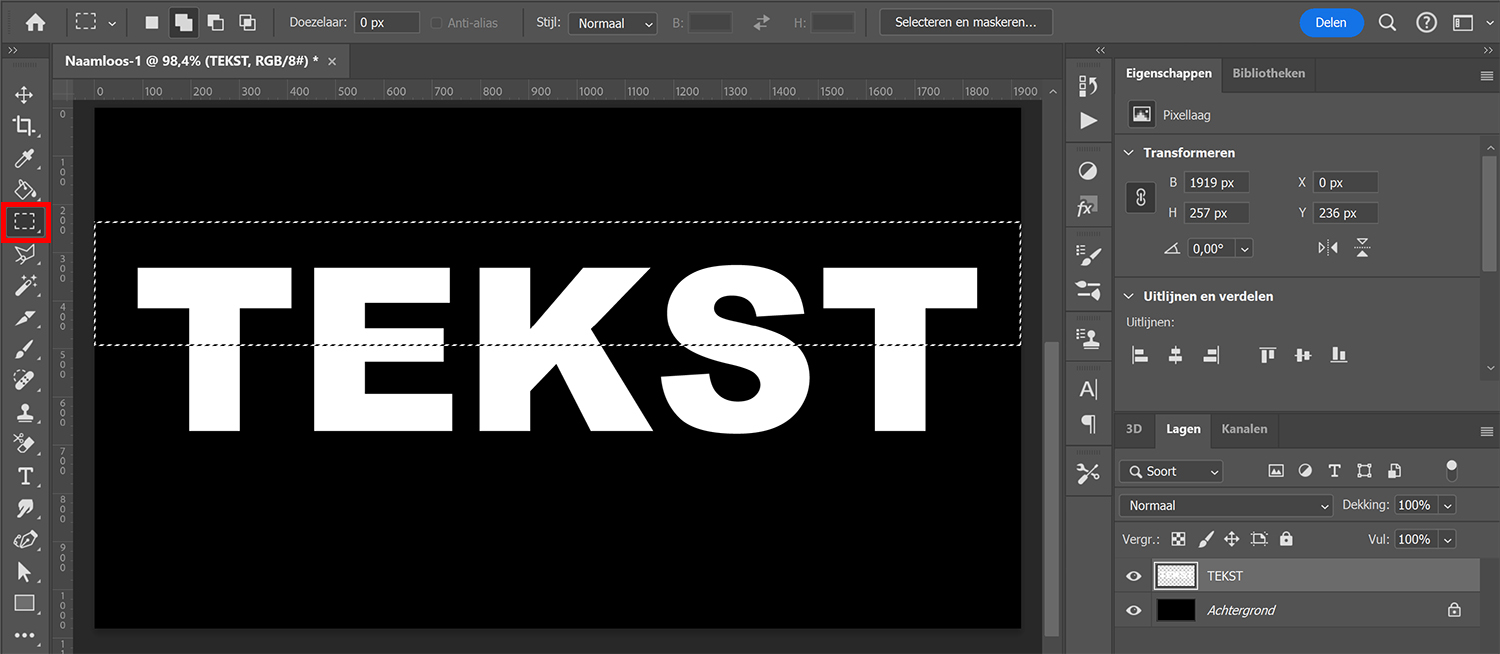Select the Brush tool
Screen dimensions: 1500x654
(24, 349)
